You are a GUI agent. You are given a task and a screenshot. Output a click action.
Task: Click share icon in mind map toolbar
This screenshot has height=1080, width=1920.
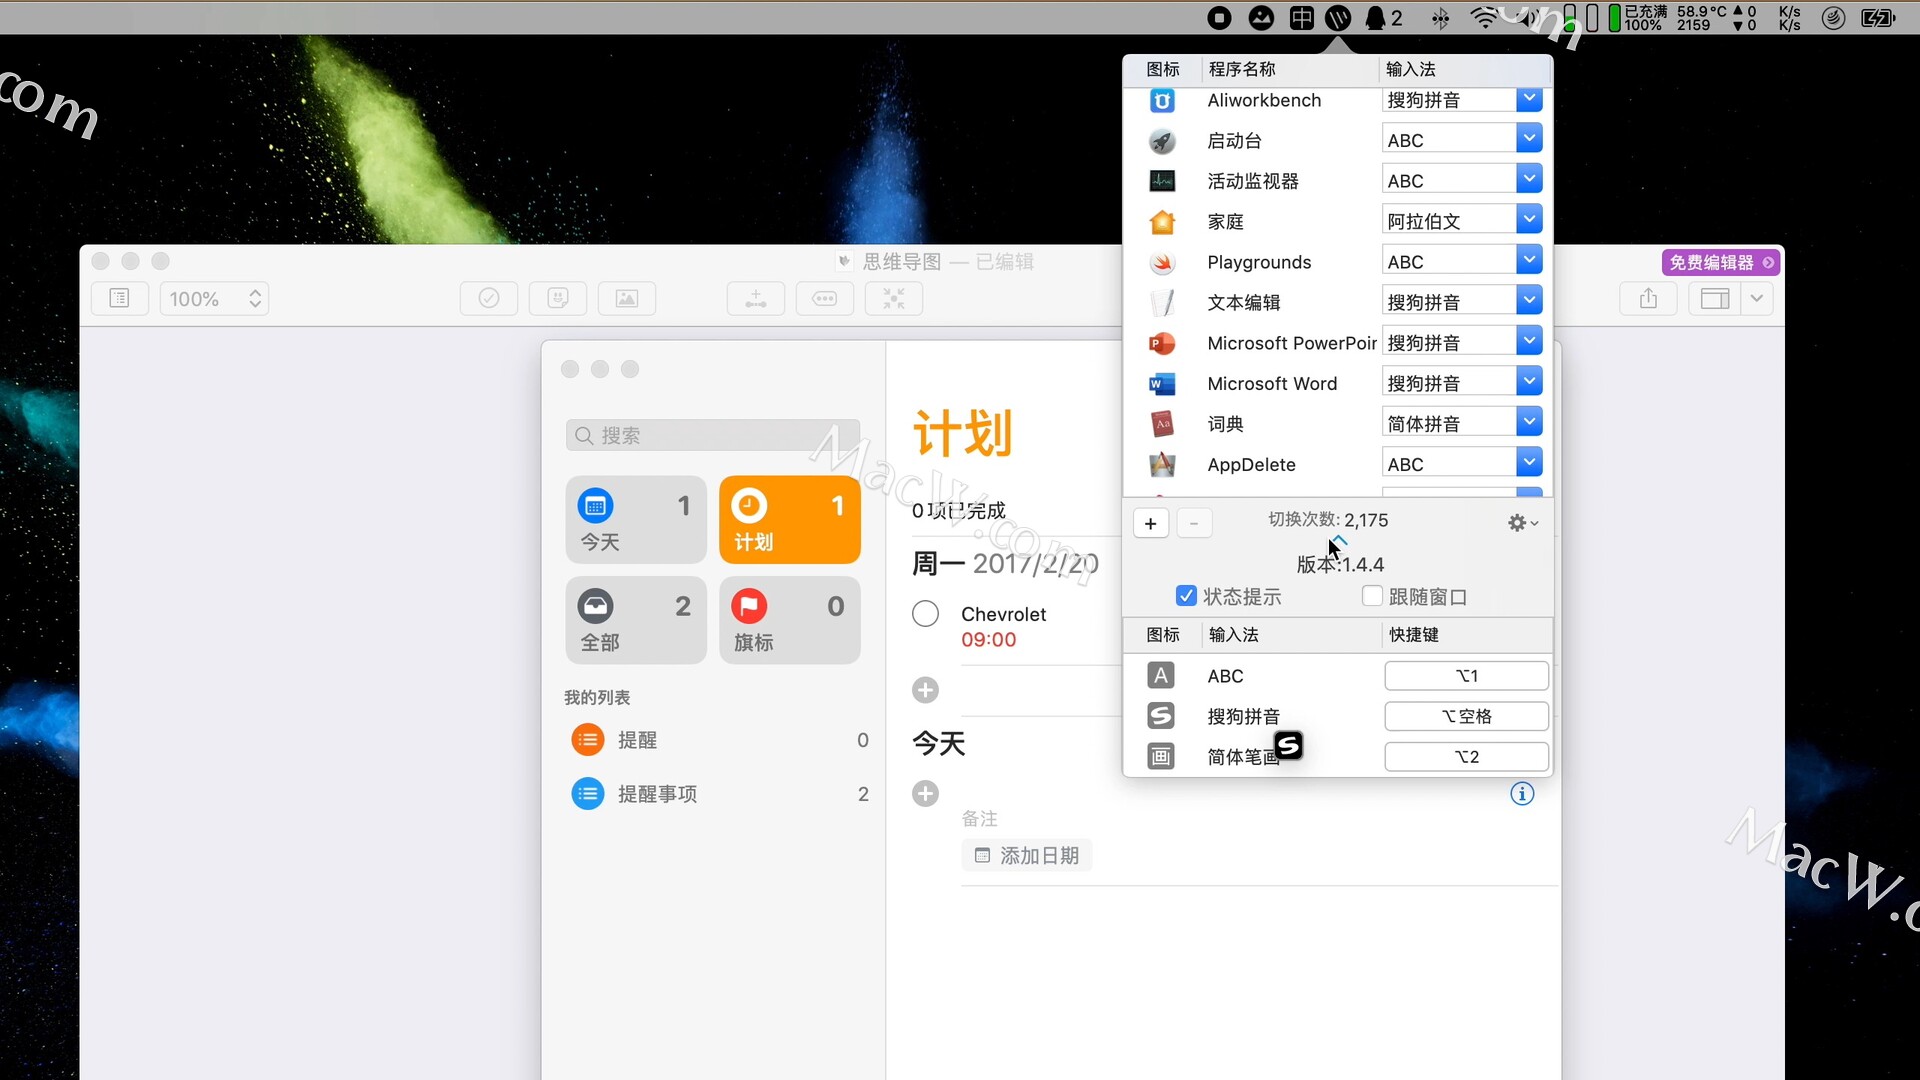(1649, 299)
